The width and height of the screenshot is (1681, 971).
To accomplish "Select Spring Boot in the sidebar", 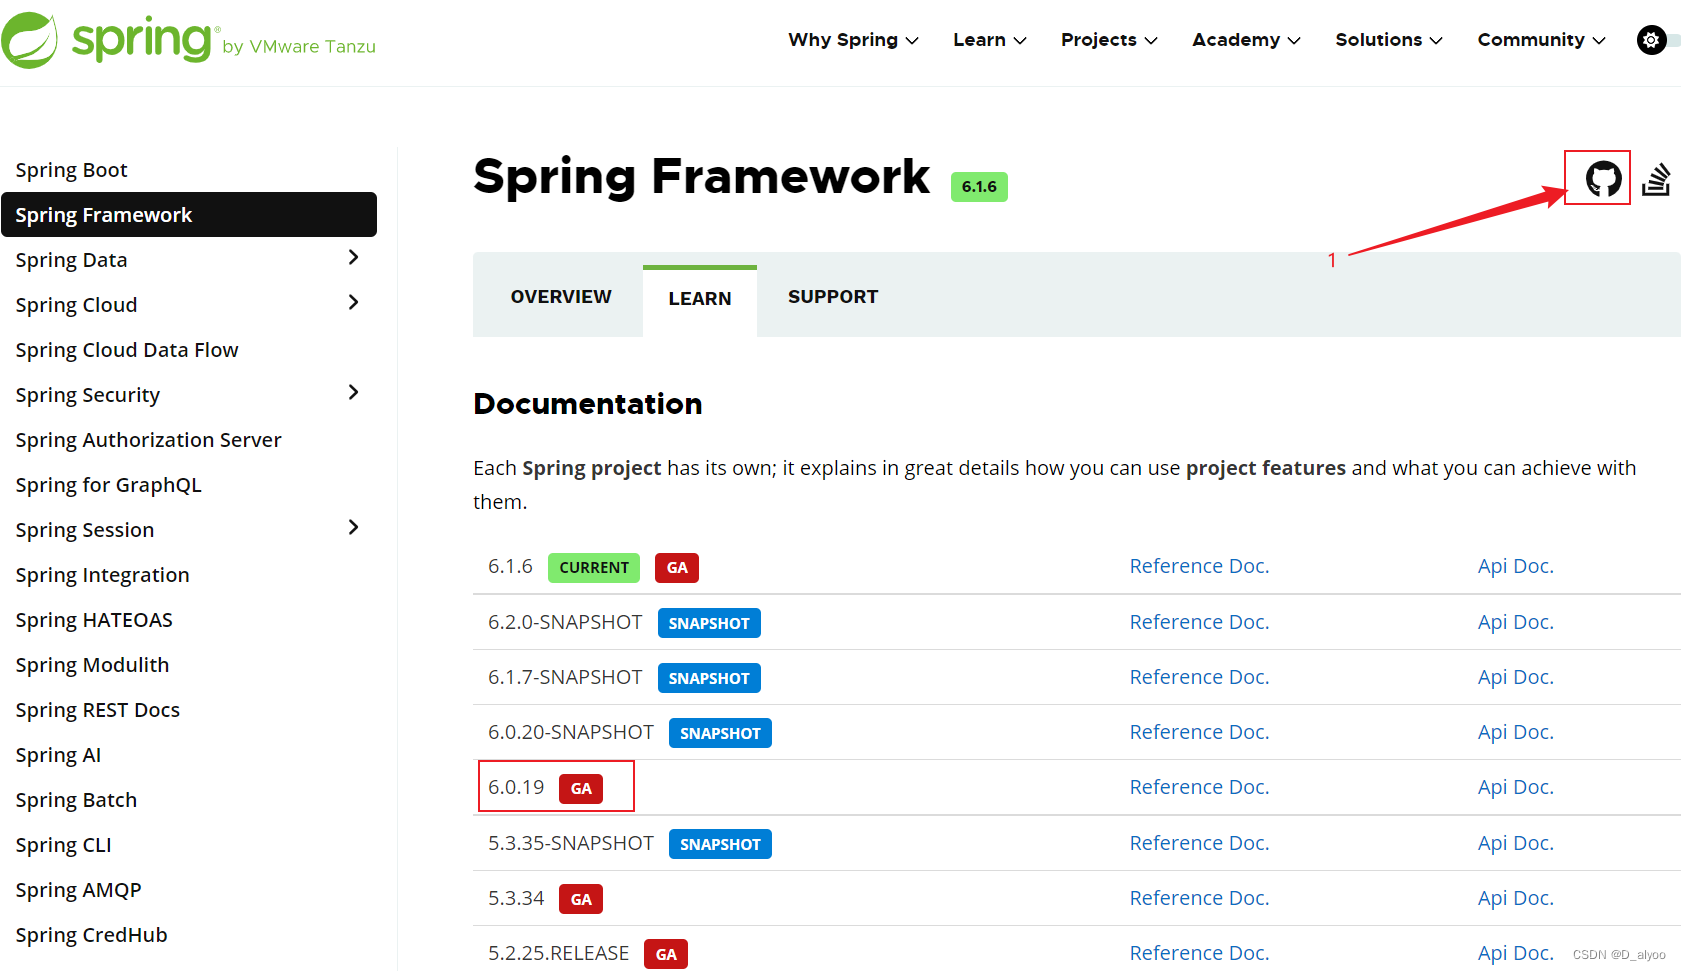I will coord(71,169).
